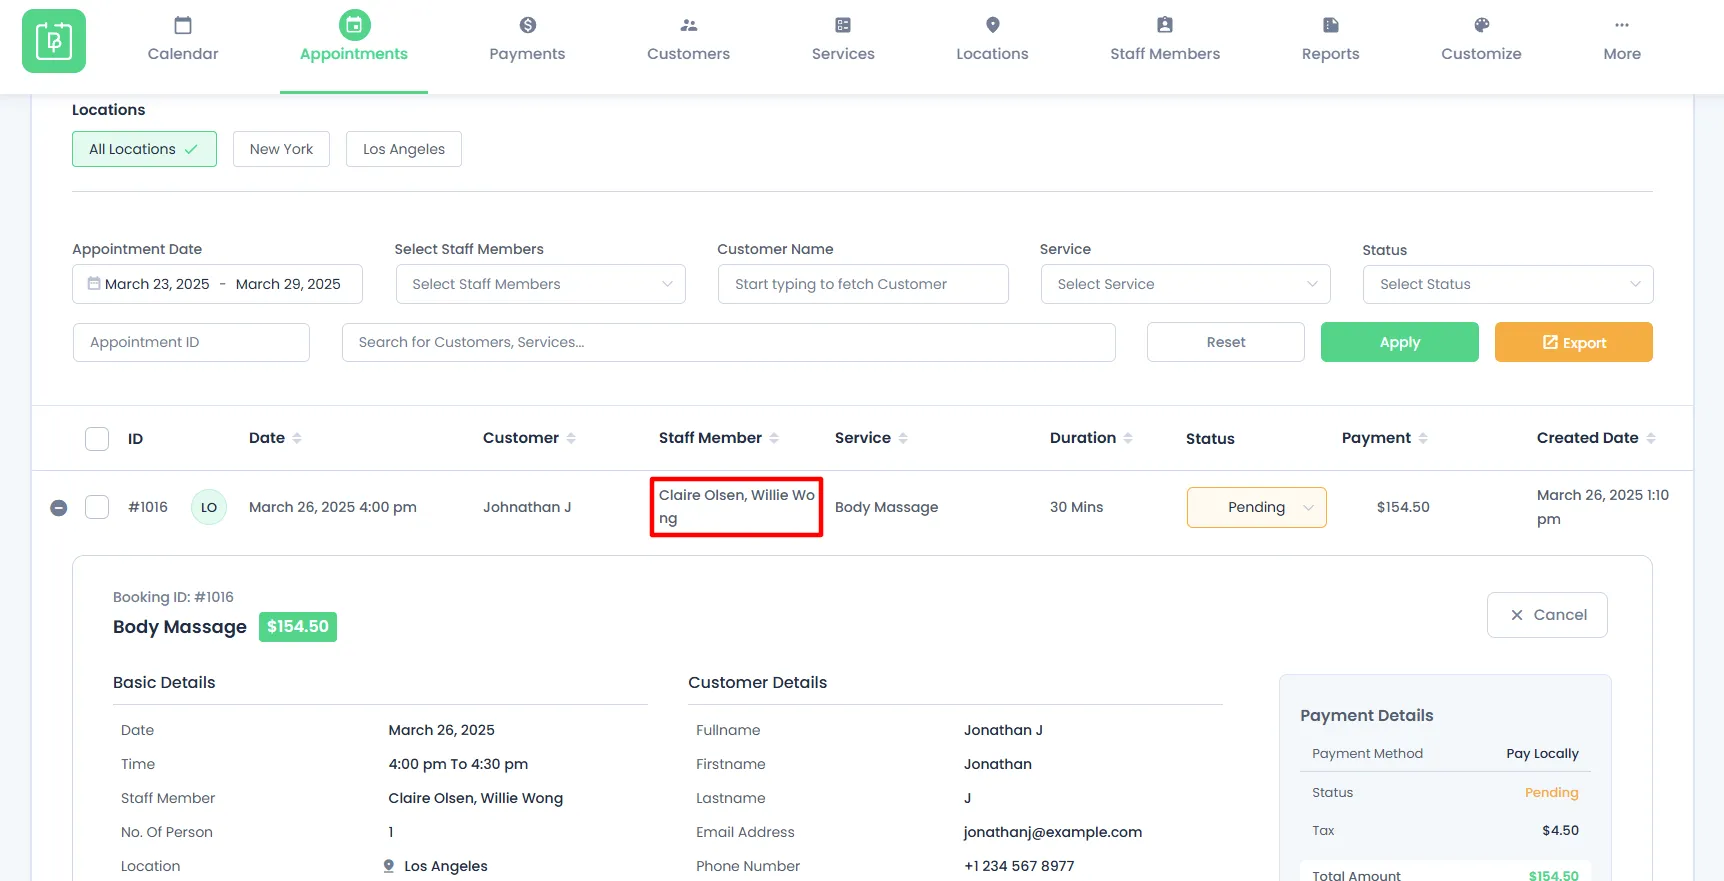The width and height of the screenshot is (1724, 881).
Task: Change the Pending status dropdown
Action: click(x=1256, y=507)
